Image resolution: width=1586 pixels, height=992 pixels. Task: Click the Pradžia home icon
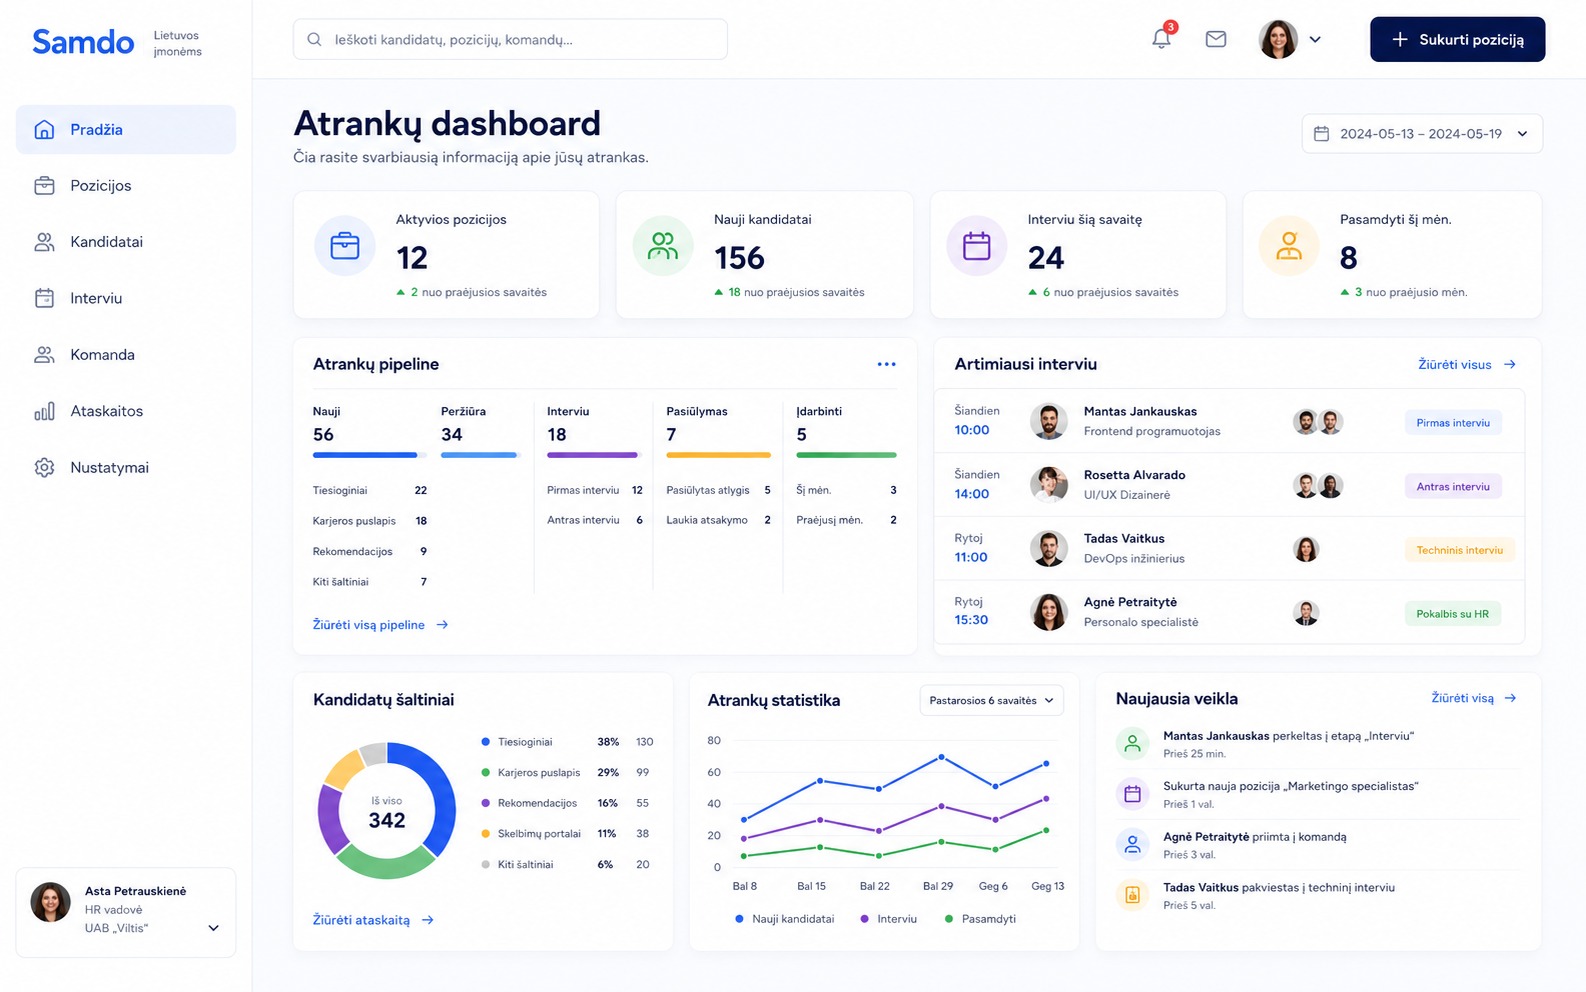coord(44,129)
